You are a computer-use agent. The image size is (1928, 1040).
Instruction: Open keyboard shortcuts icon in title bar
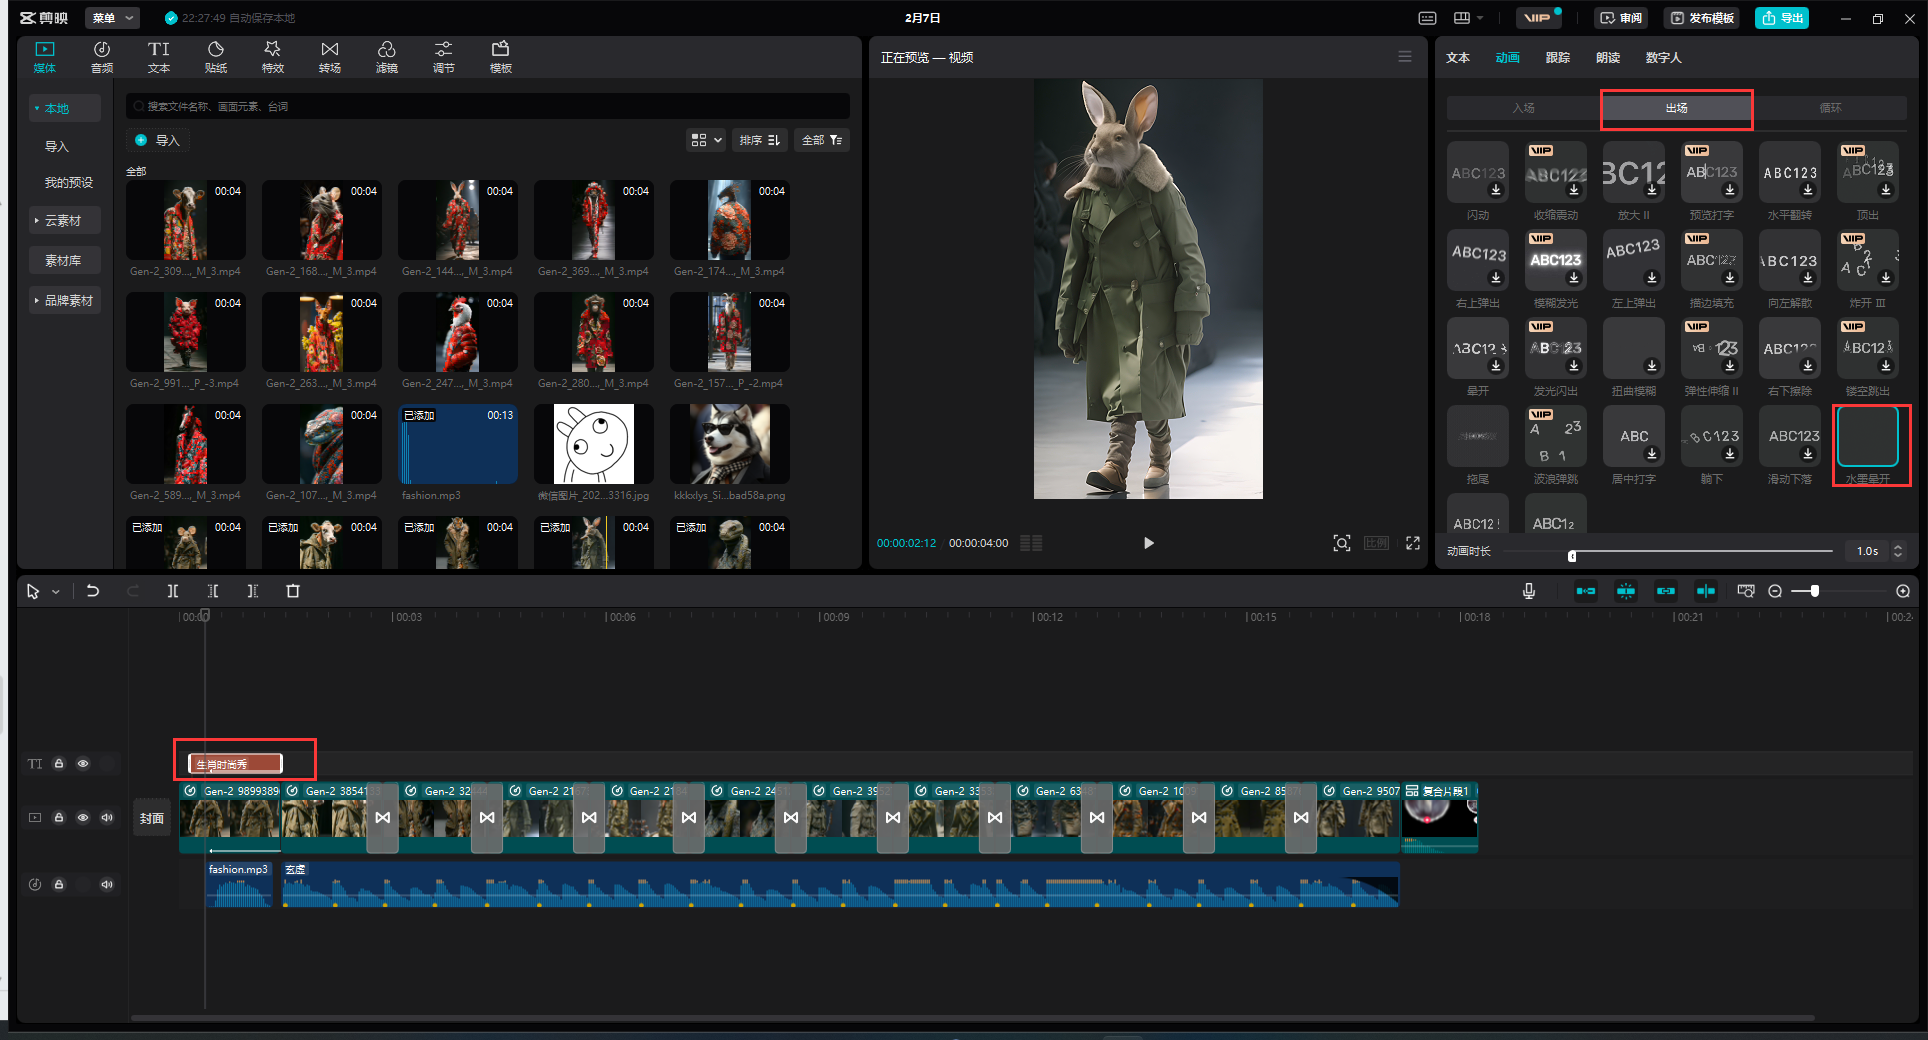click(1428, 18)
